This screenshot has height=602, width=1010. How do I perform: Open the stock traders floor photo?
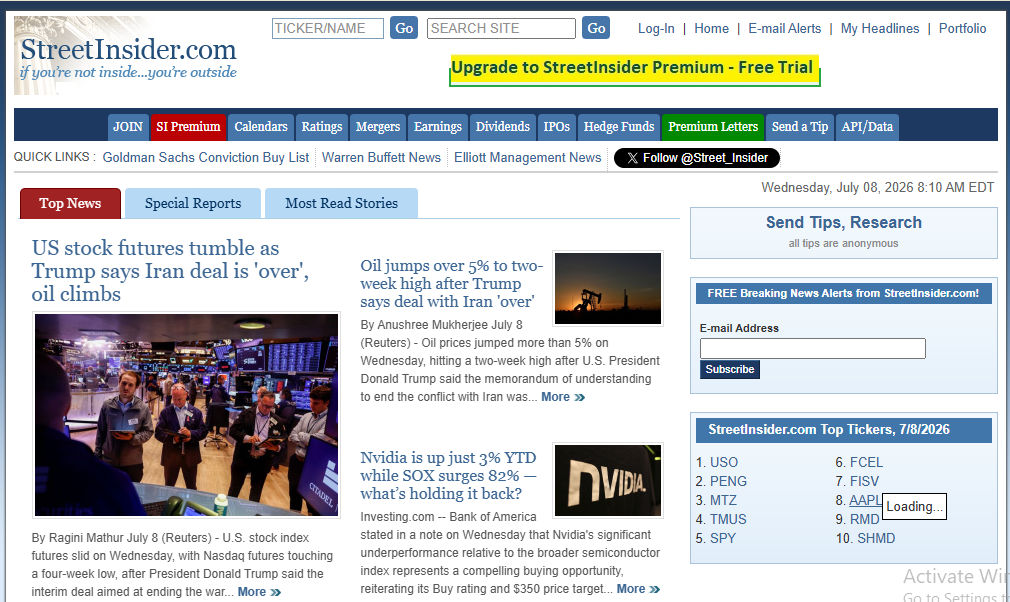tap(186, 415)
